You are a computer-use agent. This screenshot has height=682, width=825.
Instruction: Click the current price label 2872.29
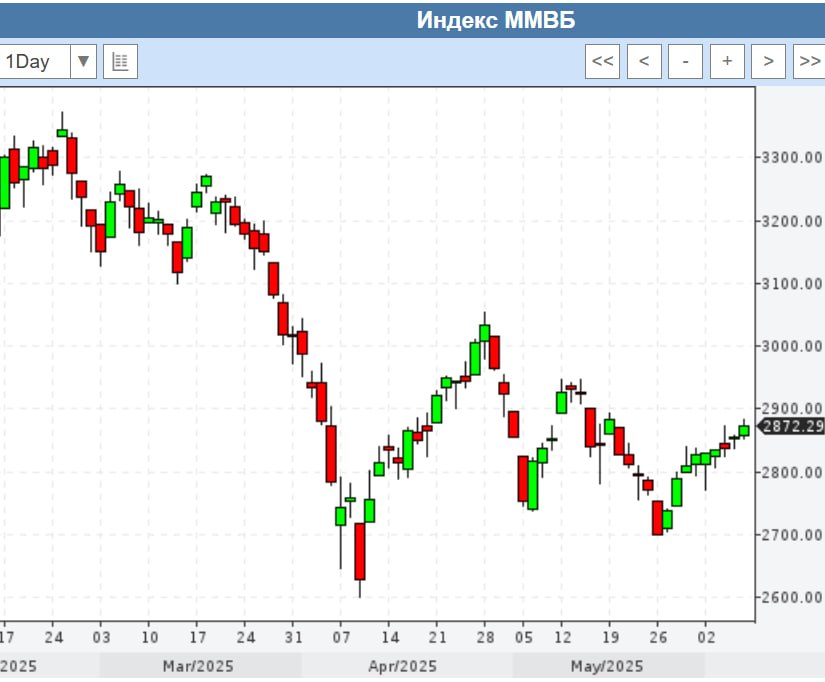tap(791, 426)
